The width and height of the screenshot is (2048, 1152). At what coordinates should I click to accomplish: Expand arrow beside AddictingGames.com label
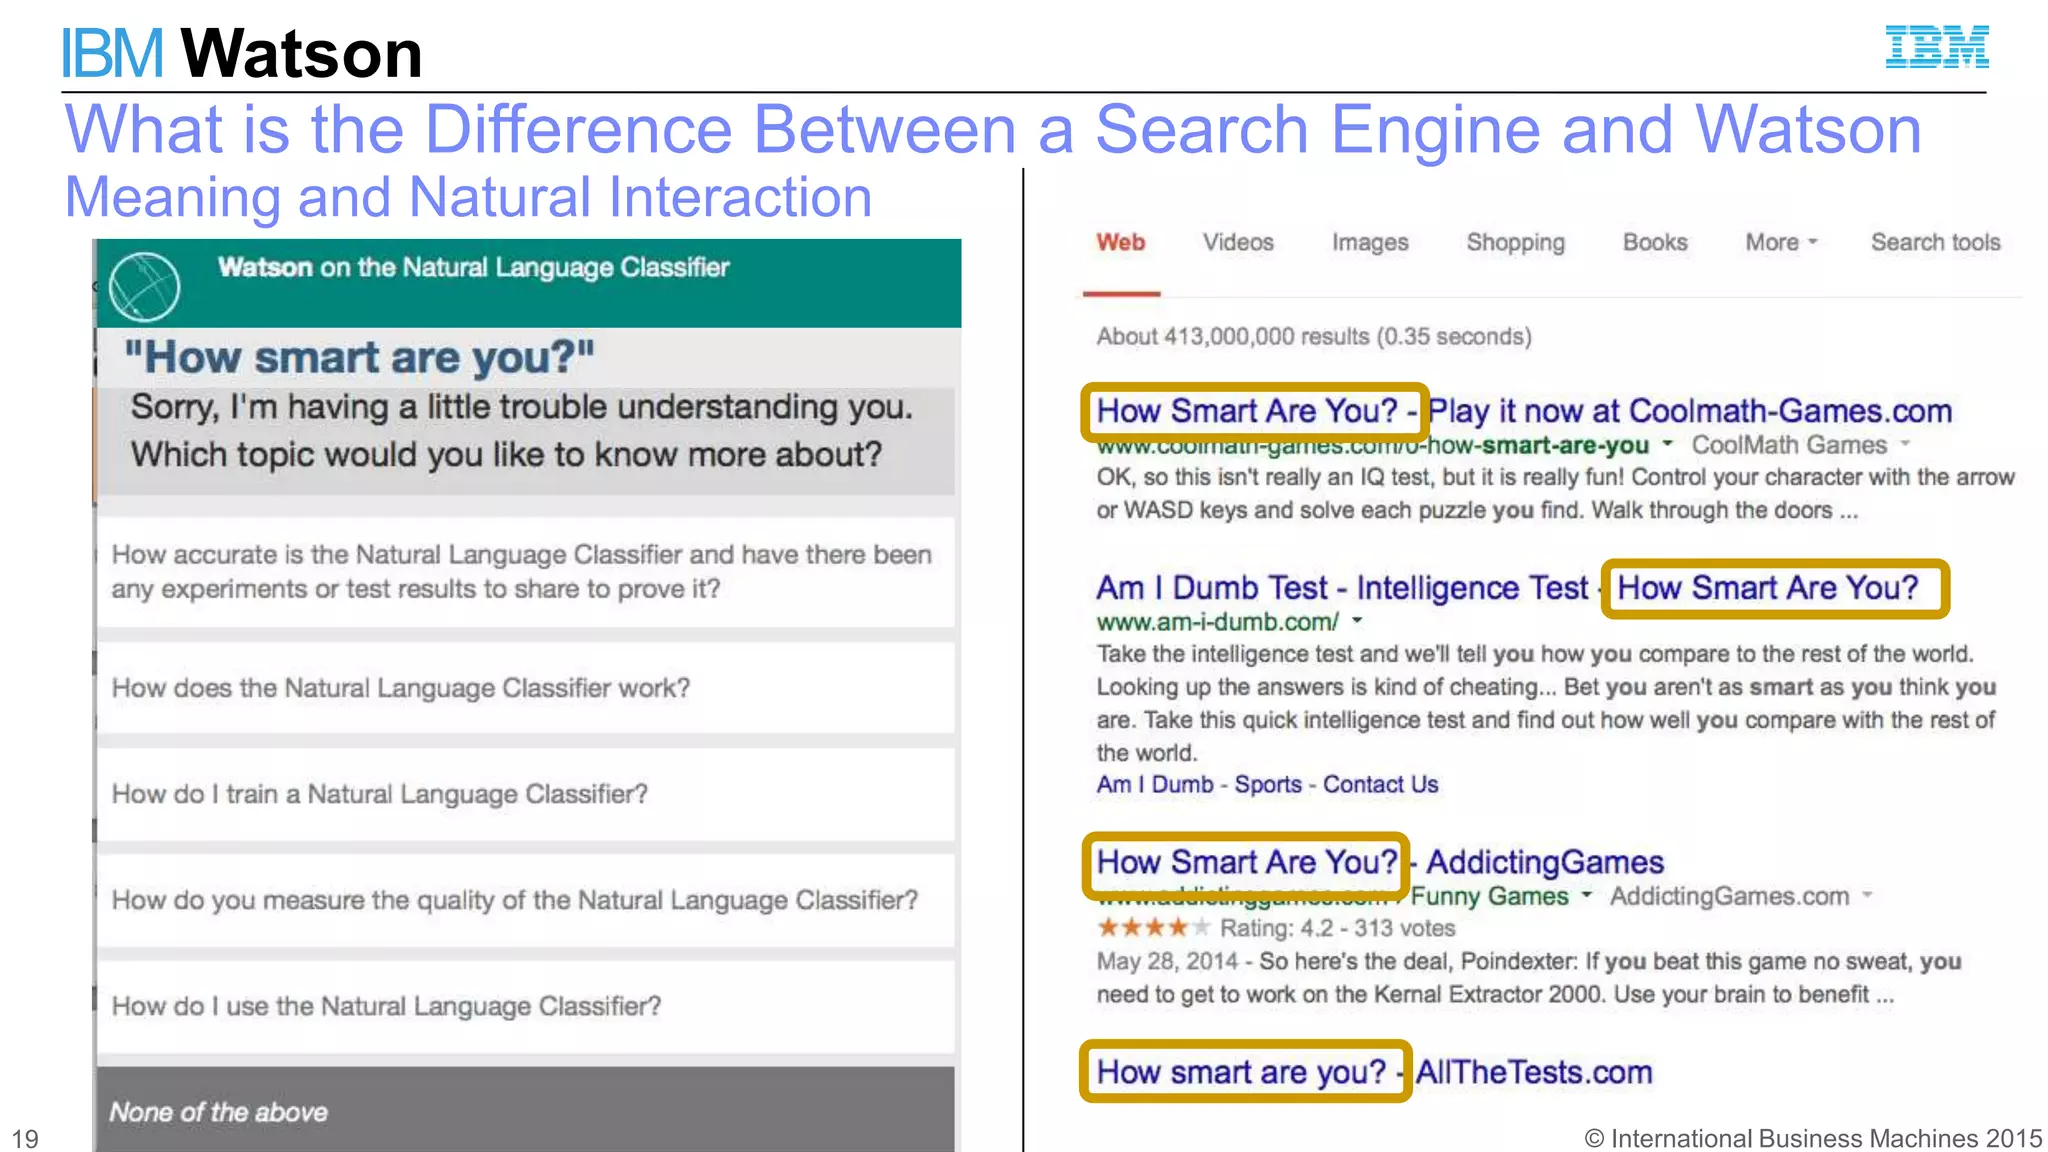pyautogui.click(x=1867, y=895)
